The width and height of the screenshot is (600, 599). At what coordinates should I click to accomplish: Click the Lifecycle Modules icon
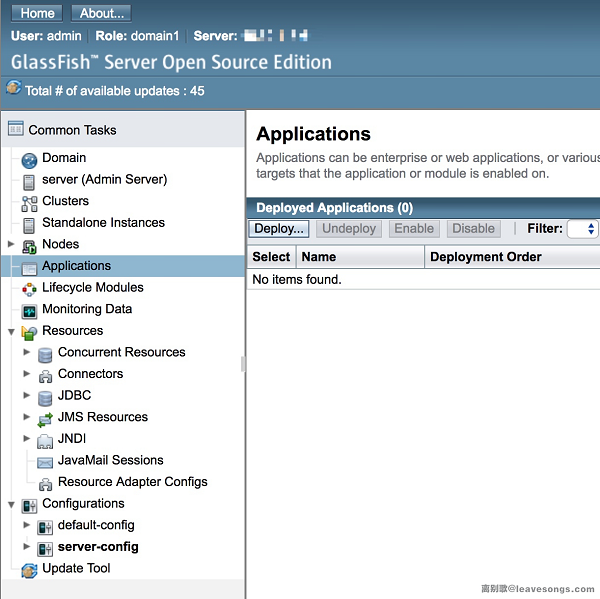coord(29,288)
